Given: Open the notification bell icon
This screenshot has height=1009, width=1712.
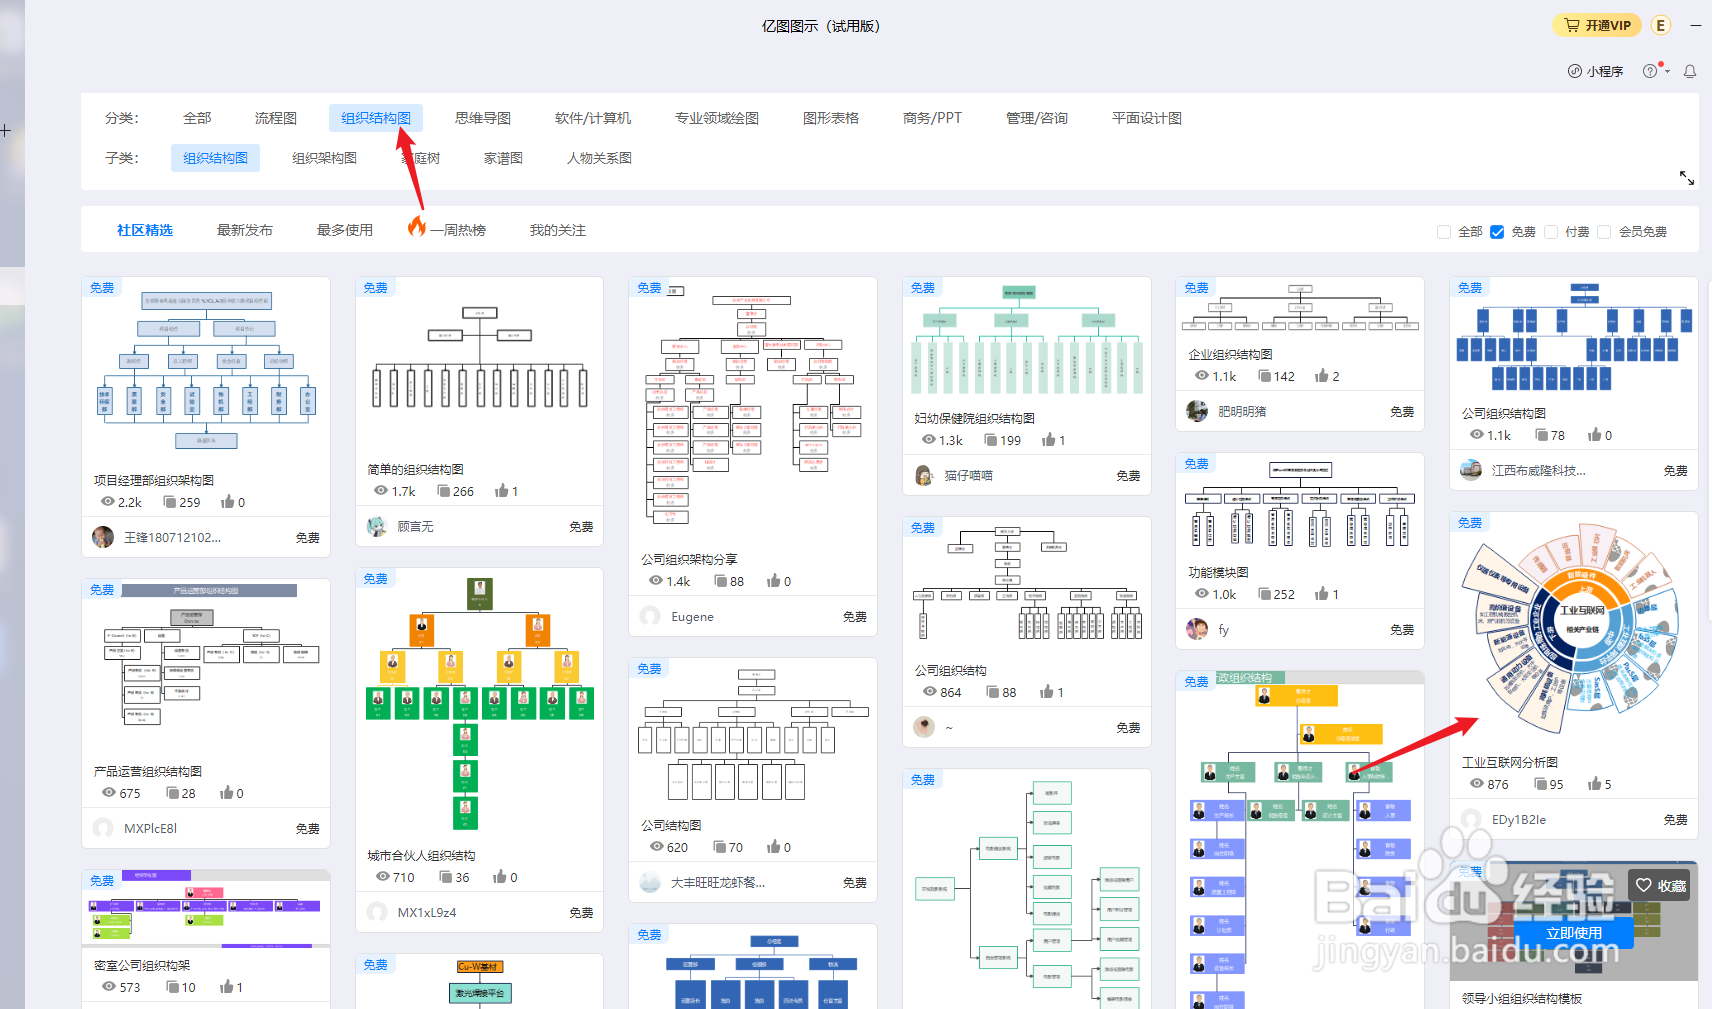Looking at the screenshot, I should point(1690,71).
